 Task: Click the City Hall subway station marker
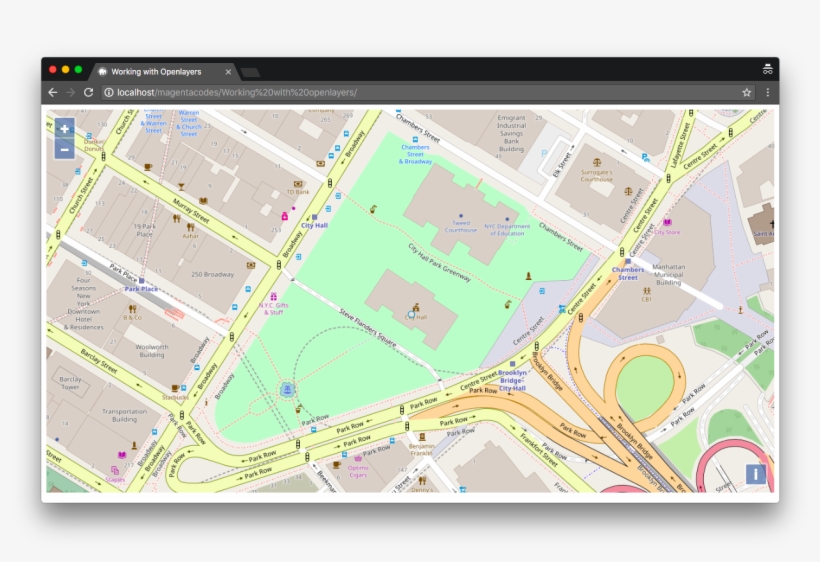pyautogui.click(x=314, y=218)
